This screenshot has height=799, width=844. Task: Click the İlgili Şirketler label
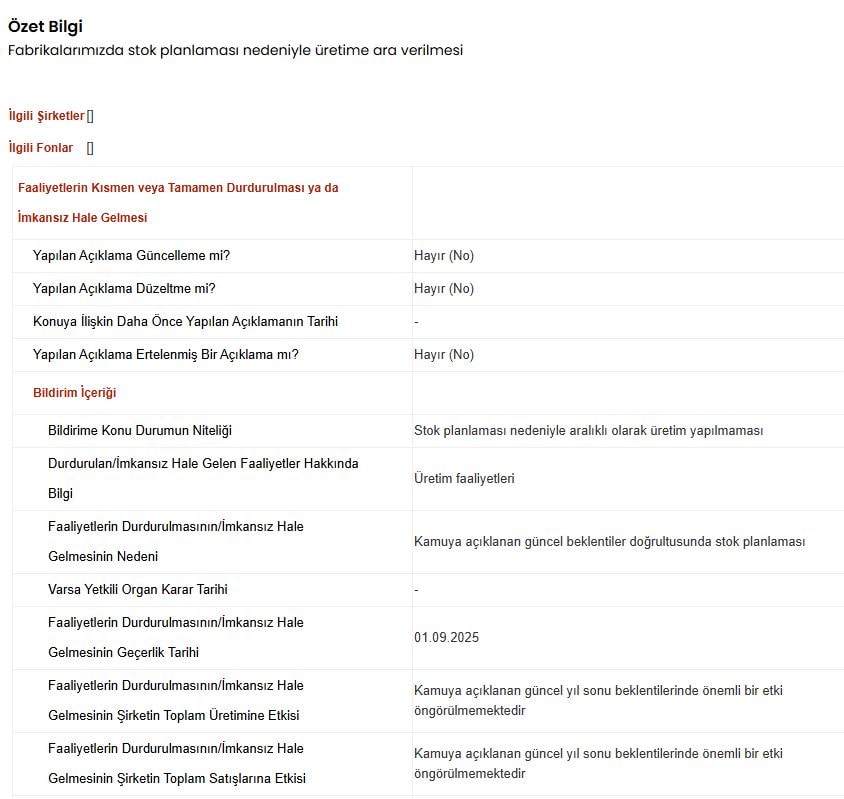click(46, 116)
